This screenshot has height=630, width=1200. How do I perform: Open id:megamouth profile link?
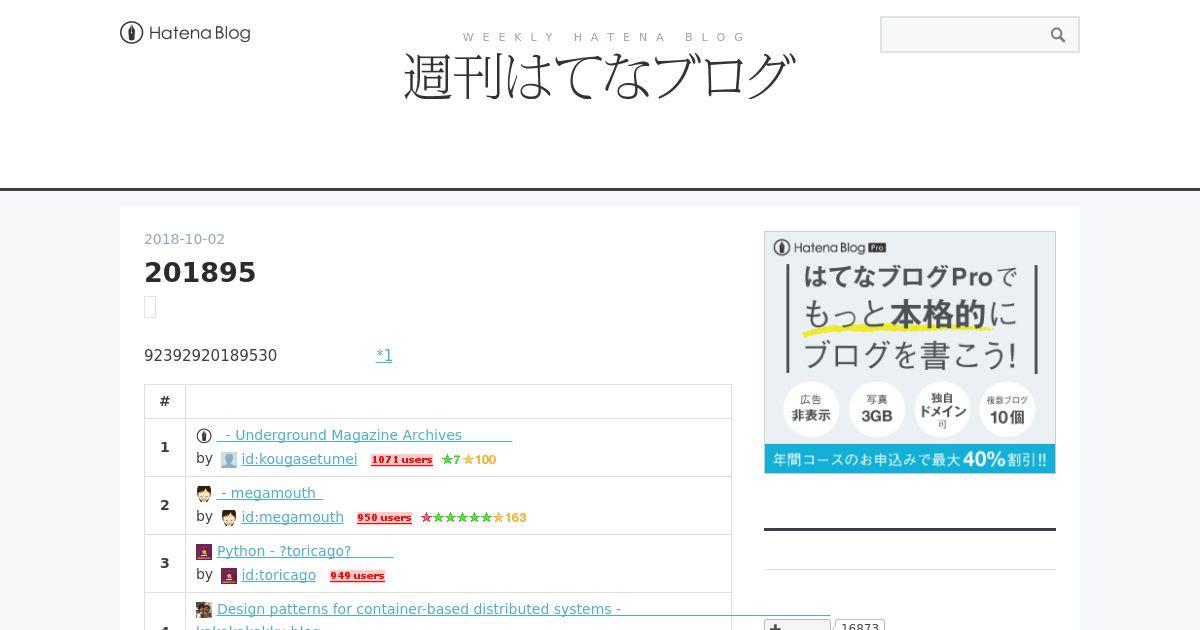click(x=292, y=517)
